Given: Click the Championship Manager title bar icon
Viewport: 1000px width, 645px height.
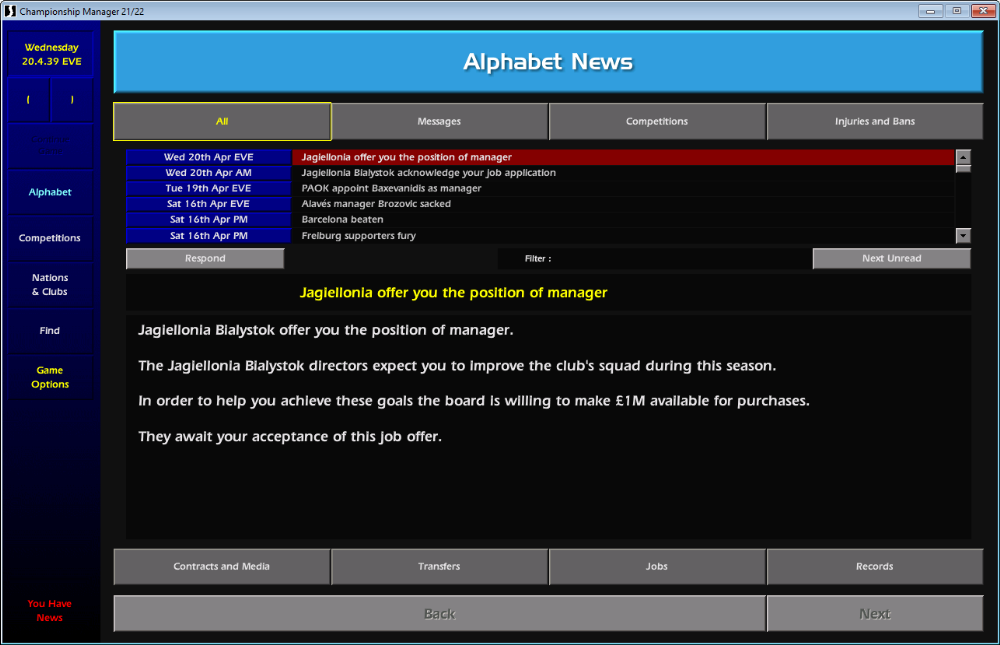Looking at the screenshot, I should 10,11.
